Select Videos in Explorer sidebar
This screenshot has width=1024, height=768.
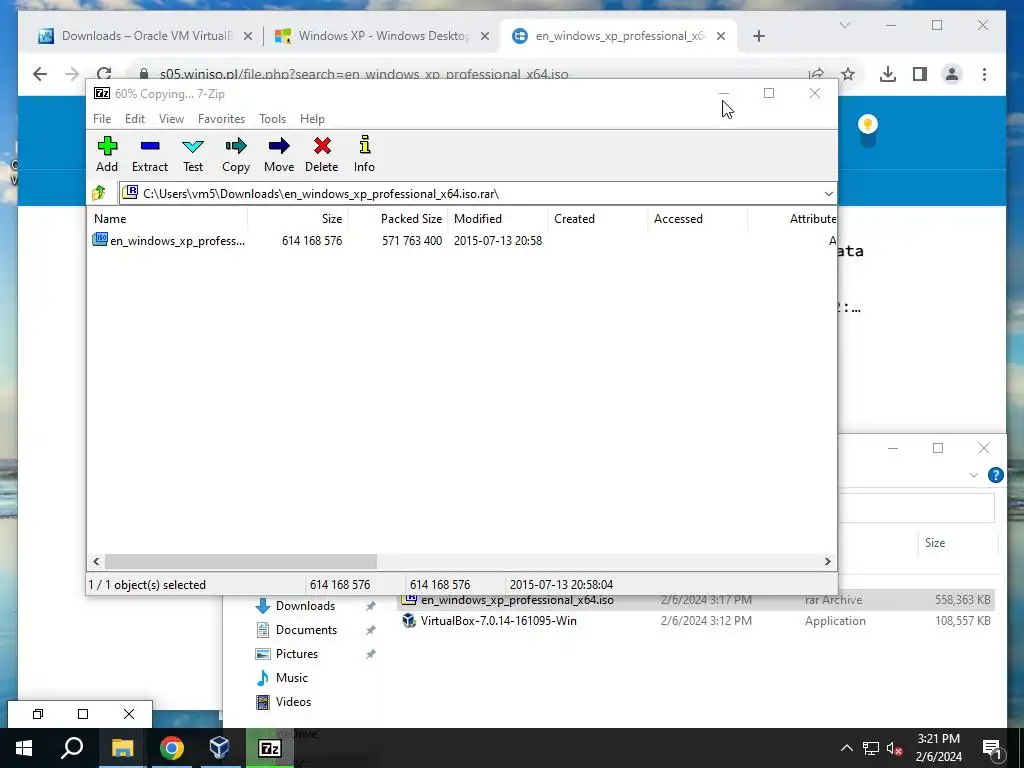293,702
